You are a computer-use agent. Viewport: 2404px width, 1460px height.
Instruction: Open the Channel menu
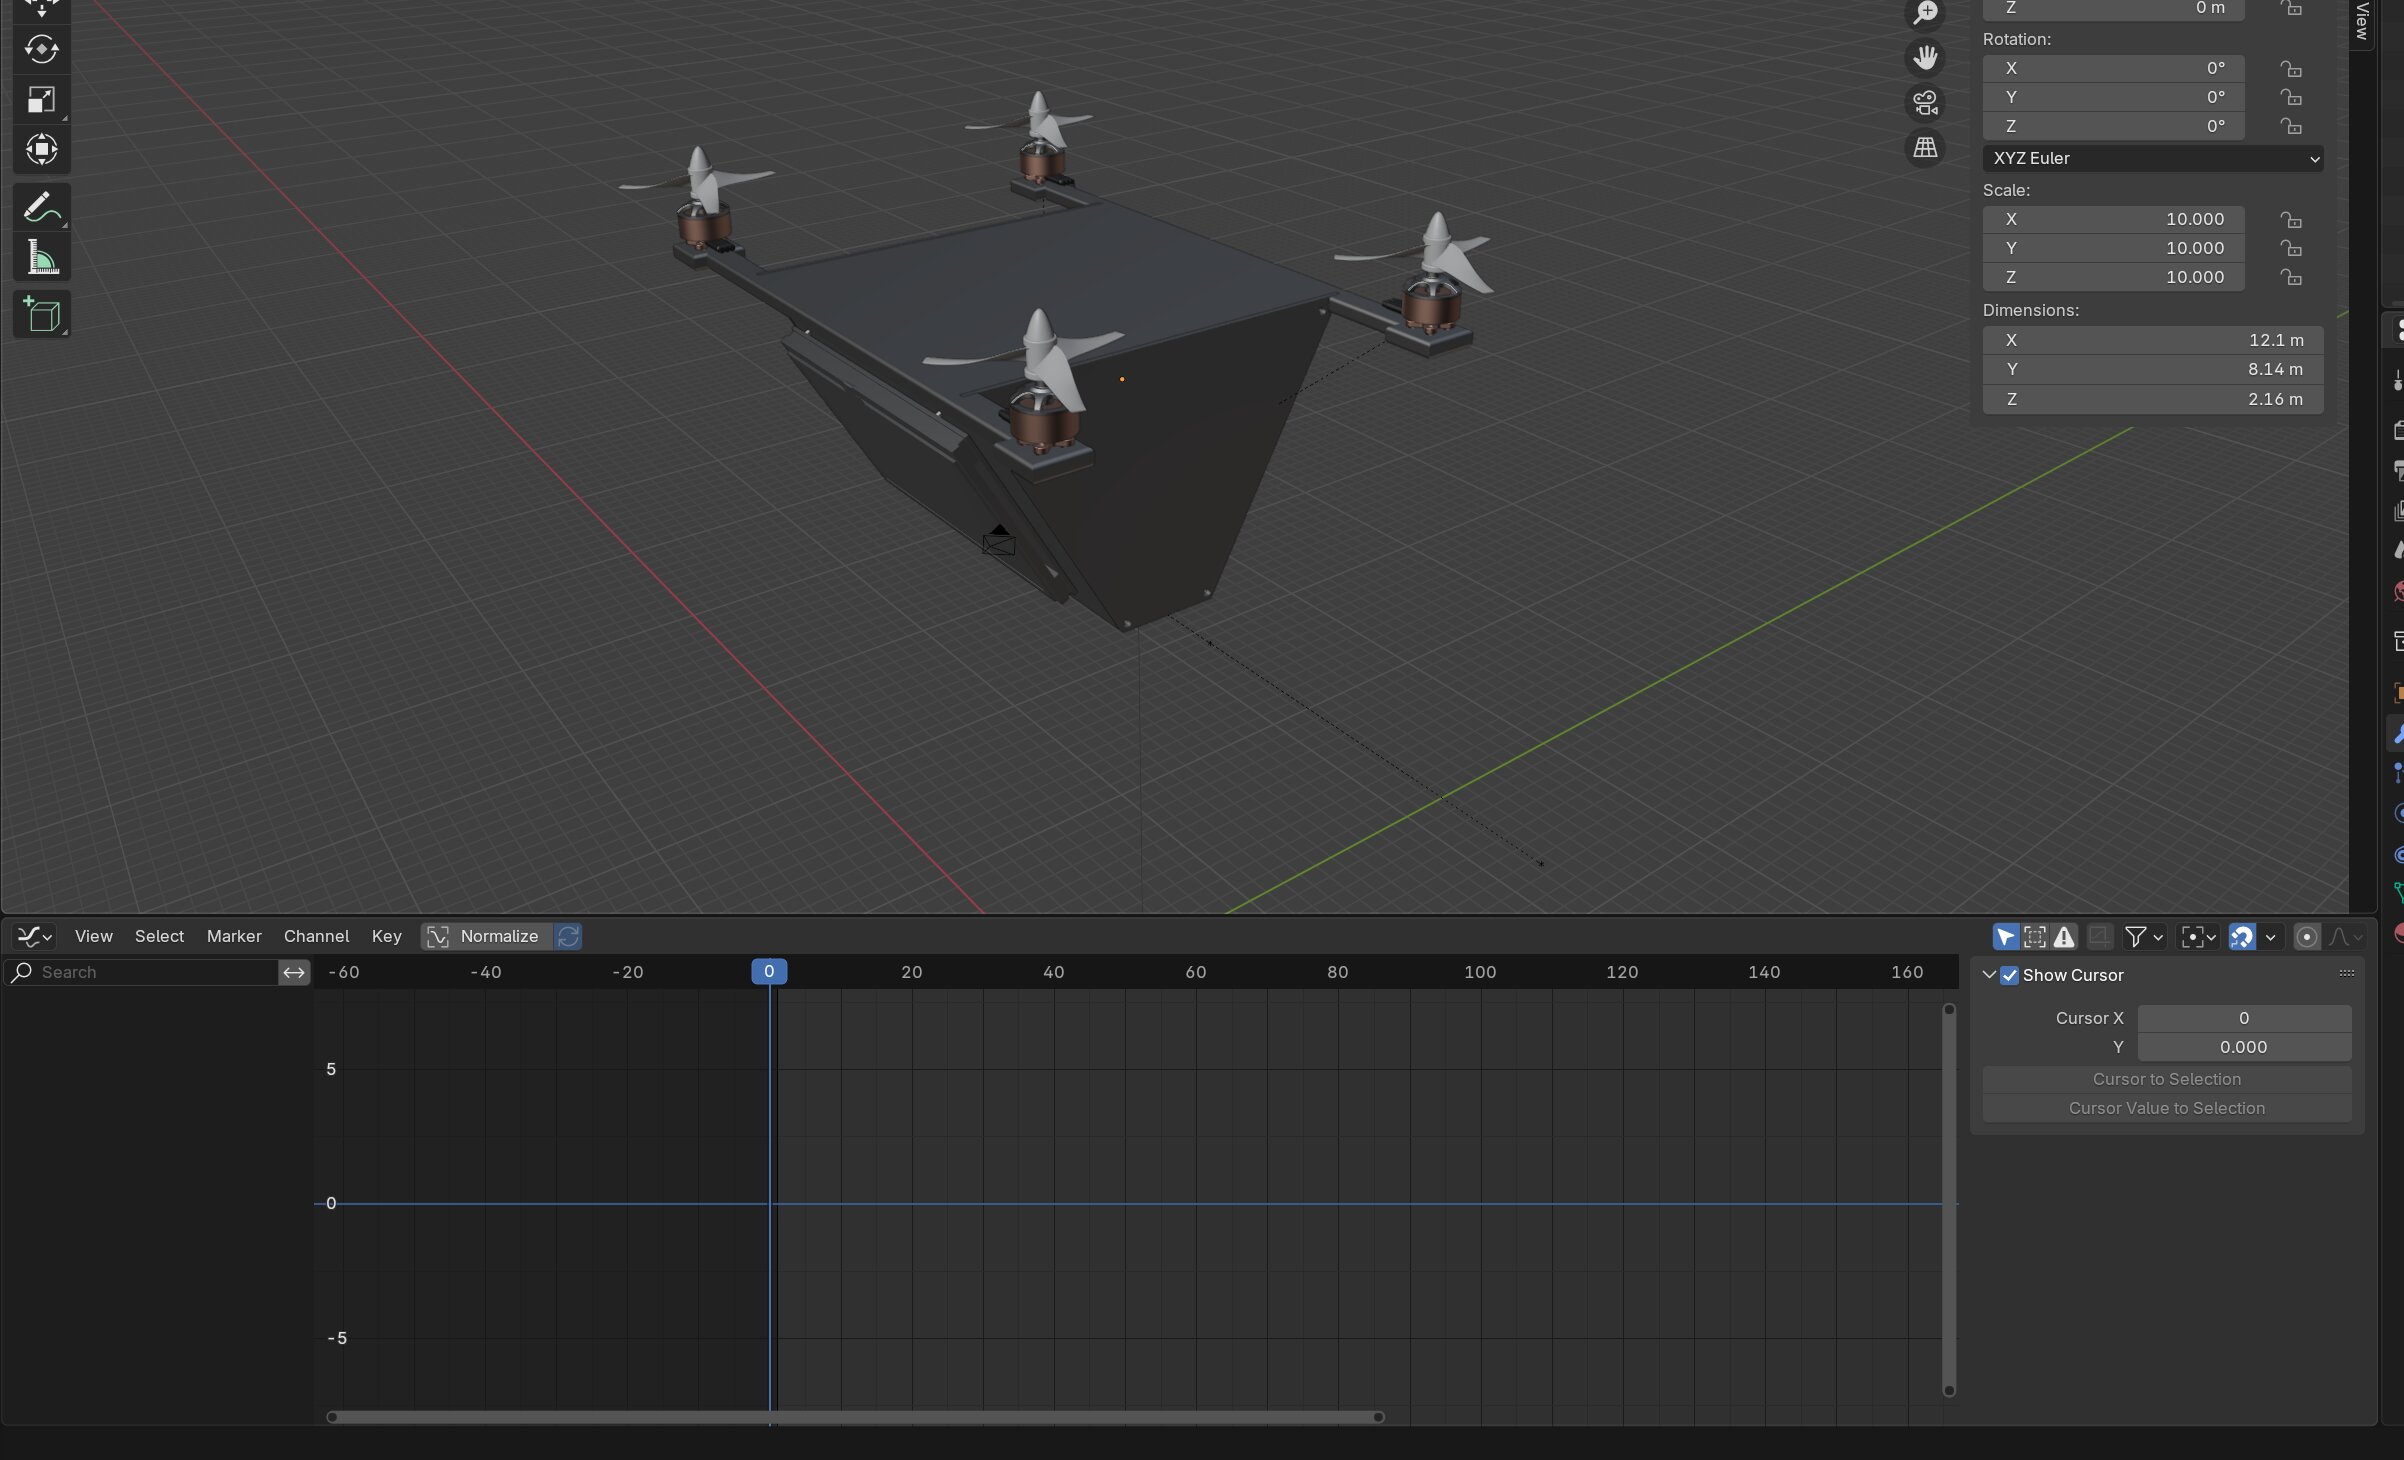tap(316, 936)
